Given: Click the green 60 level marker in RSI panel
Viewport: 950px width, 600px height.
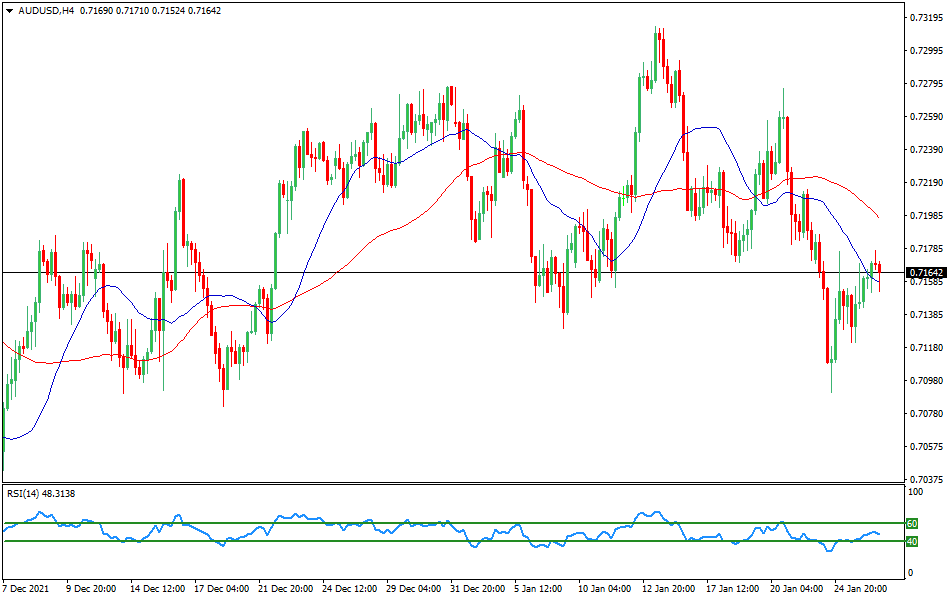Looking at the screenshot, I should point(912,522).
